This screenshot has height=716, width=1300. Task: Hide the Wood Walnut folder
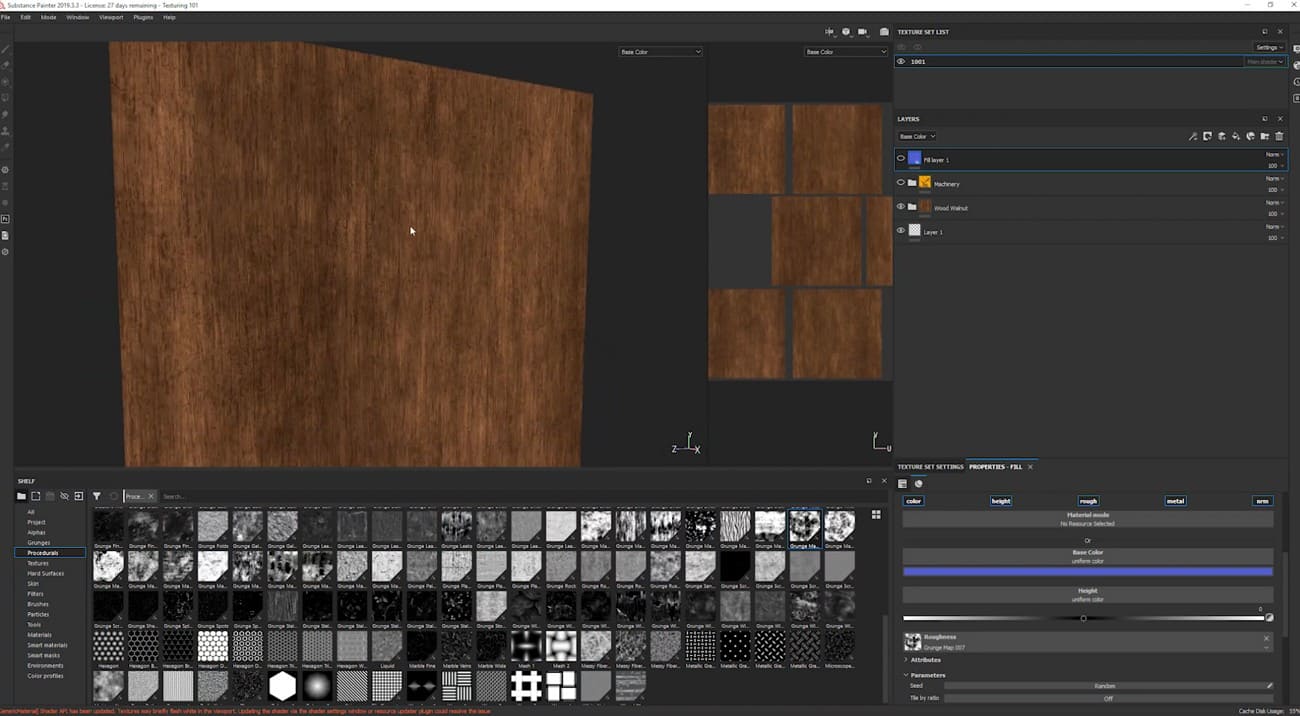(x=901, y=207)
